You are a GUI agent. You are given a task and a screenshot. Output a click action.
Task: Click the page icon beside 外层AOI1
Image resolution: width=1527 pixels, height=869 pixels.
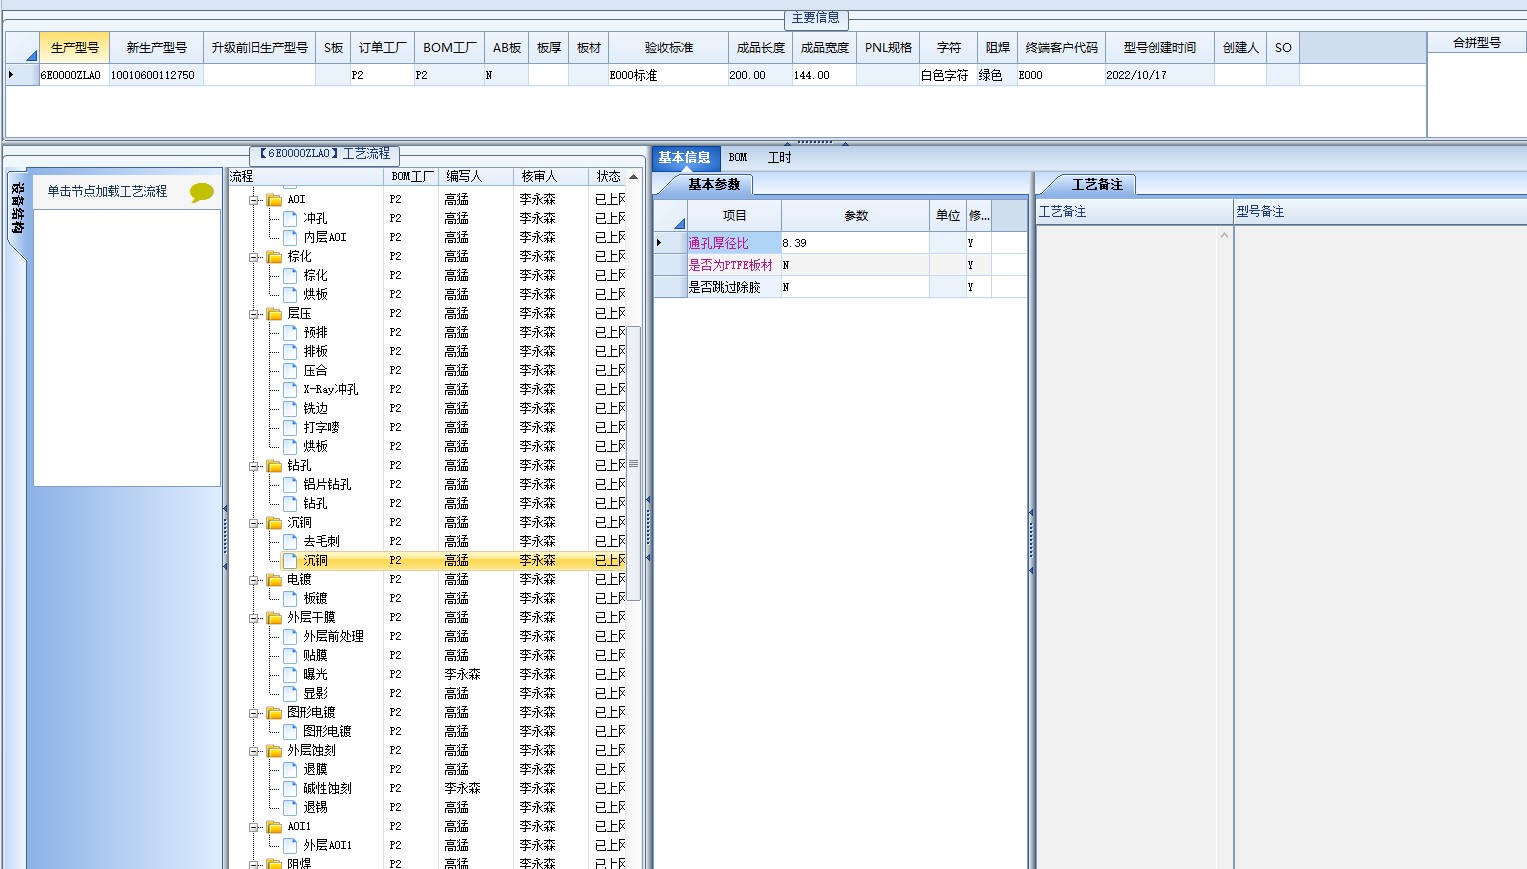click(290, 845)
